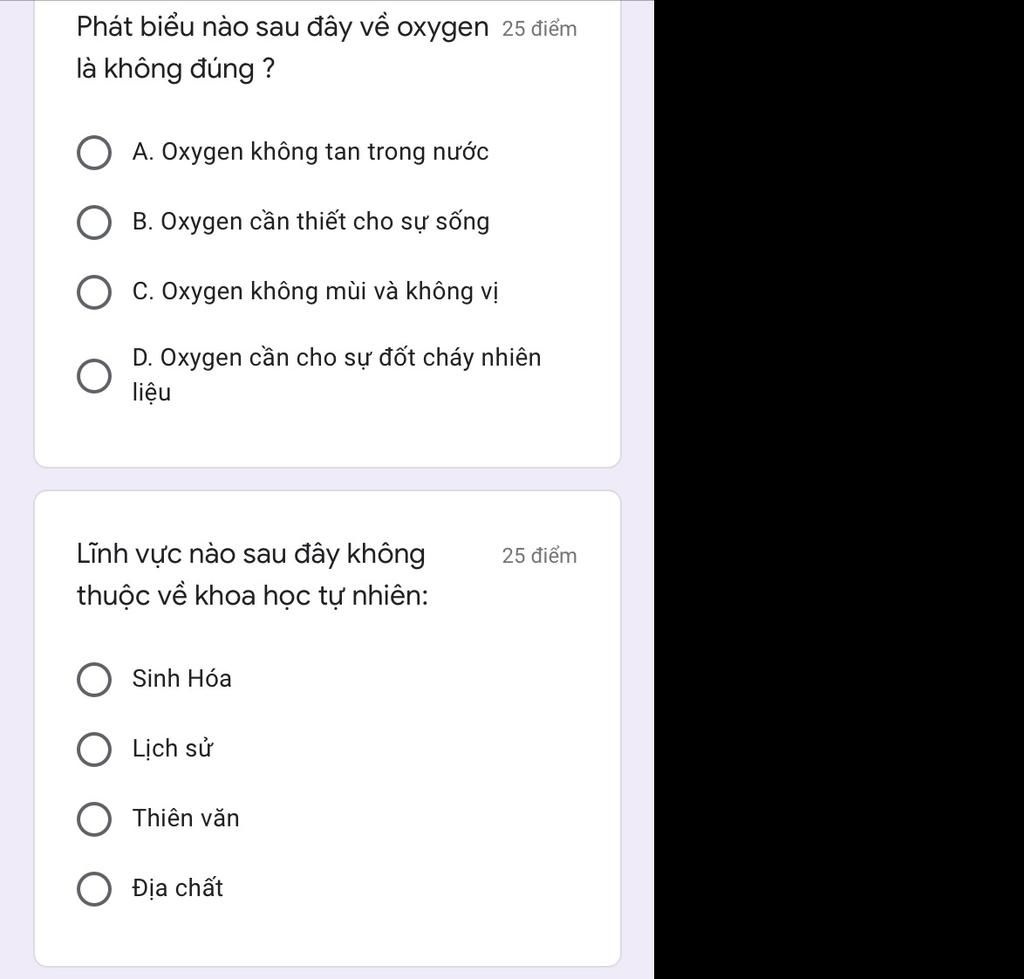Pick radio button for D. Oxygen cần cho sự đốt cháy
This screenshot has height=979, width=1024.
pyautogui.click(x=94, y=376)
